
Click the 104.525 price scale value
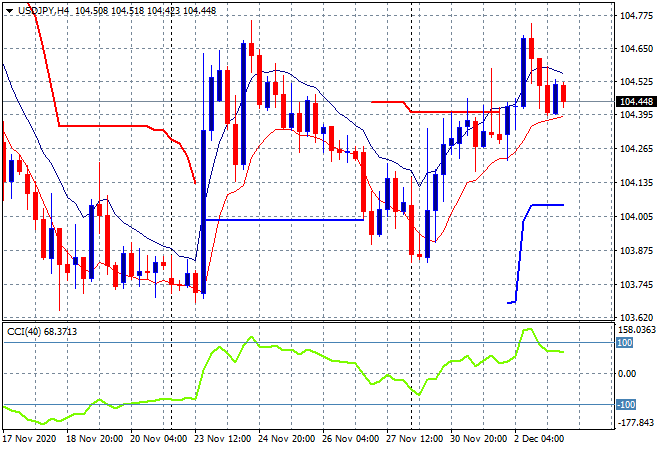tap(636, 81)
